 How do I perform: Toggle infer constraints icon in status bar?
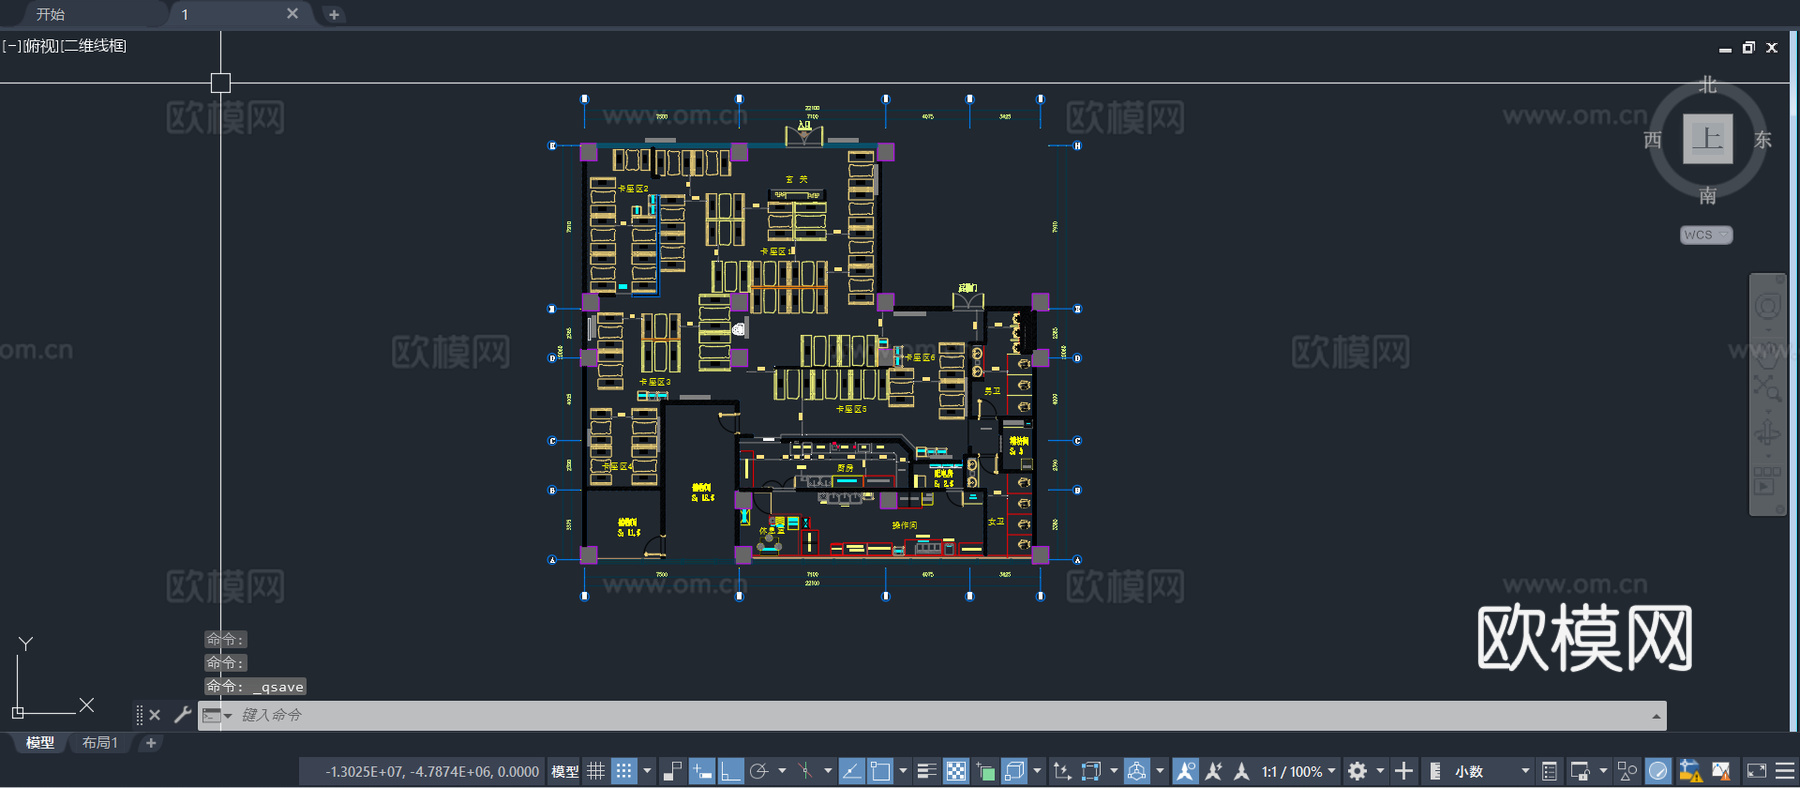[x=673, y=771]
